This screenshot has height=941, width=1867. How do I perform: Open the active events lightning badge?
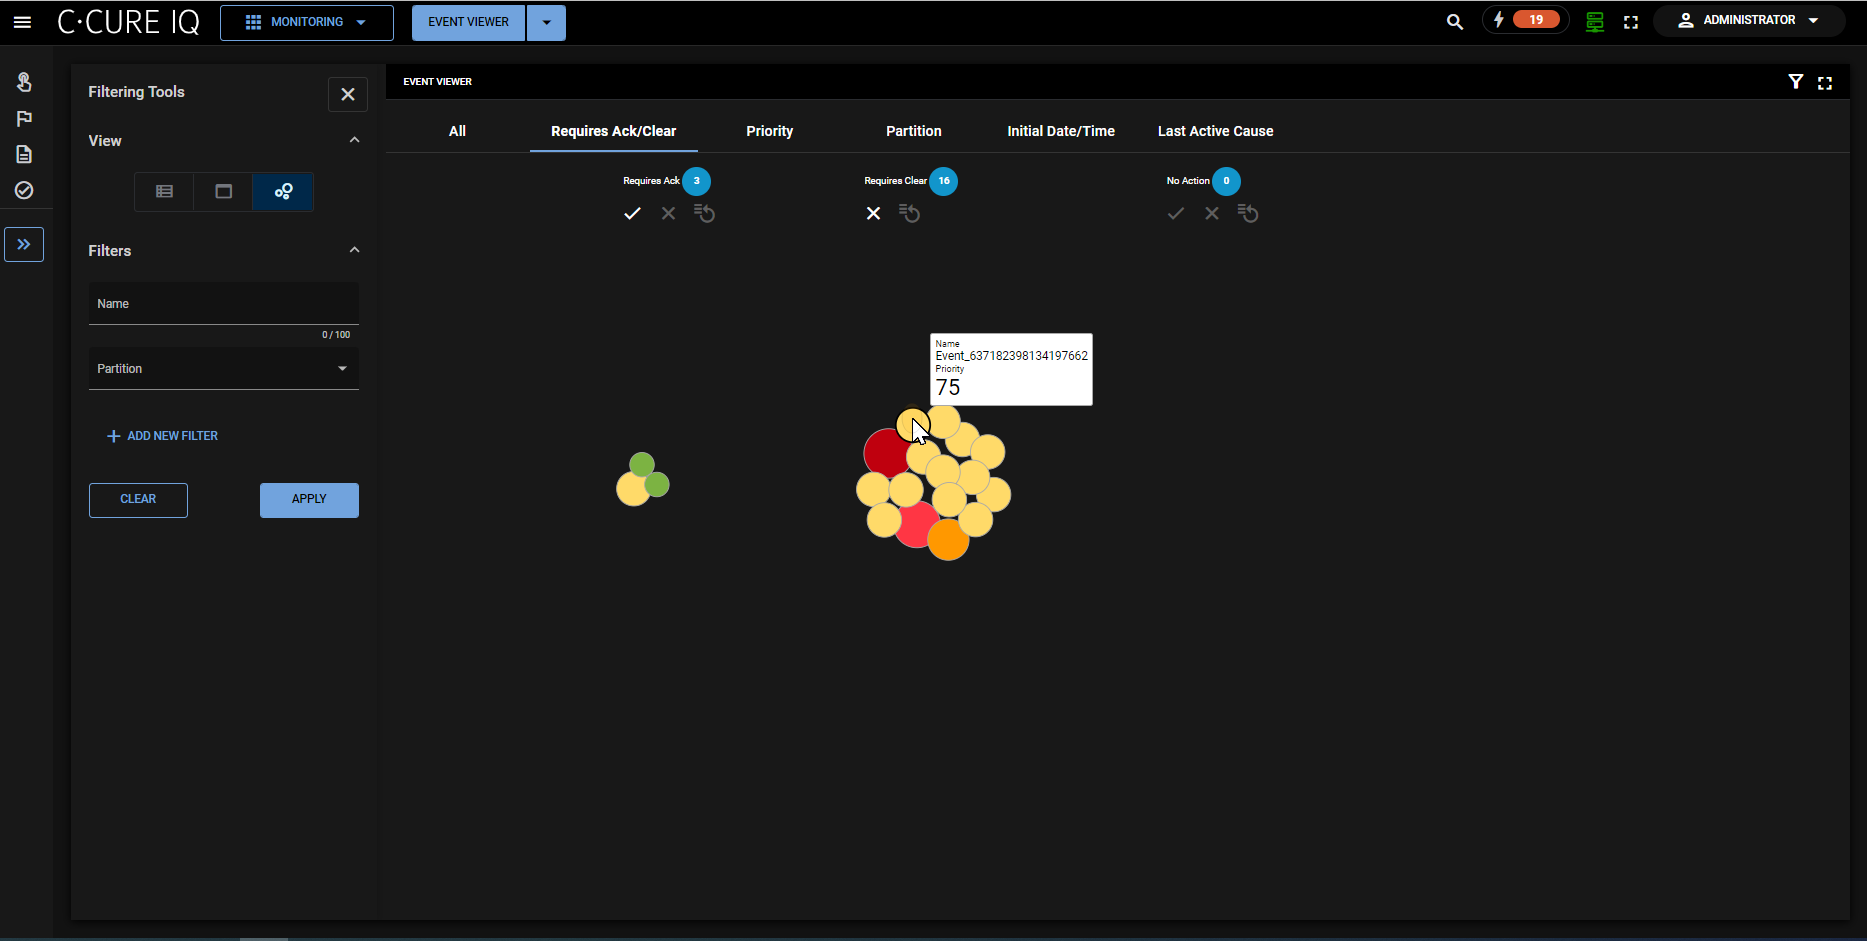[x=1525, y=20]
